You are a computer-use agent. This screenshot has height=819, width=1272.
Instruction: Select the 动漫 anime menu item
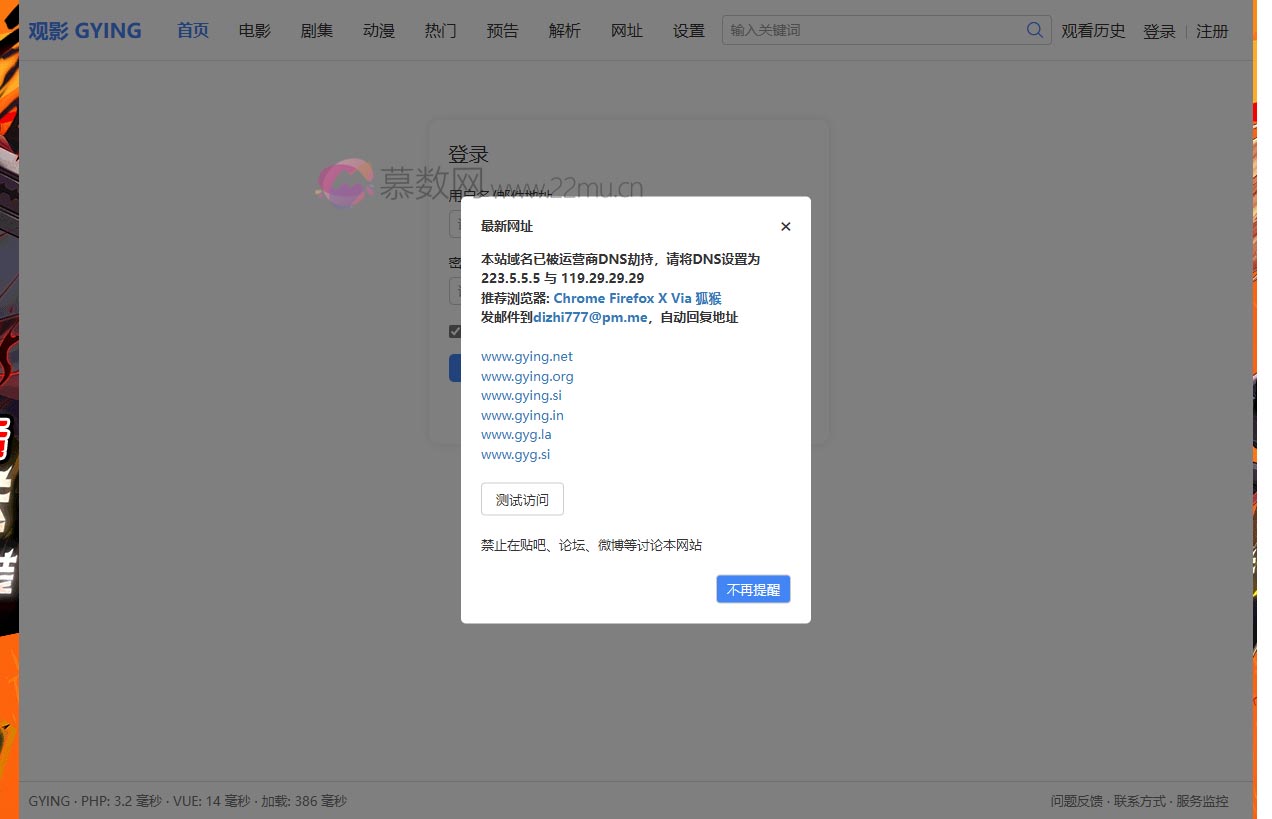[x=378, y=30]
